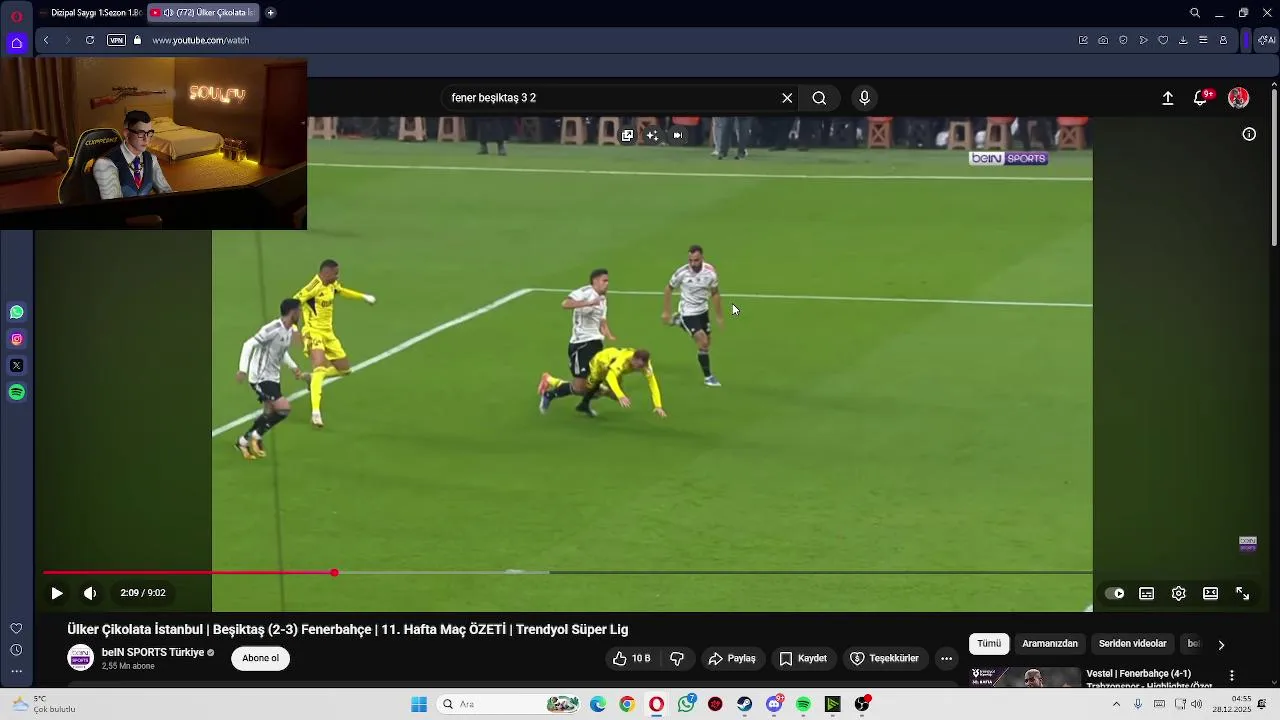Open Opera easy setup menu lines

(x=1203, y=40)
